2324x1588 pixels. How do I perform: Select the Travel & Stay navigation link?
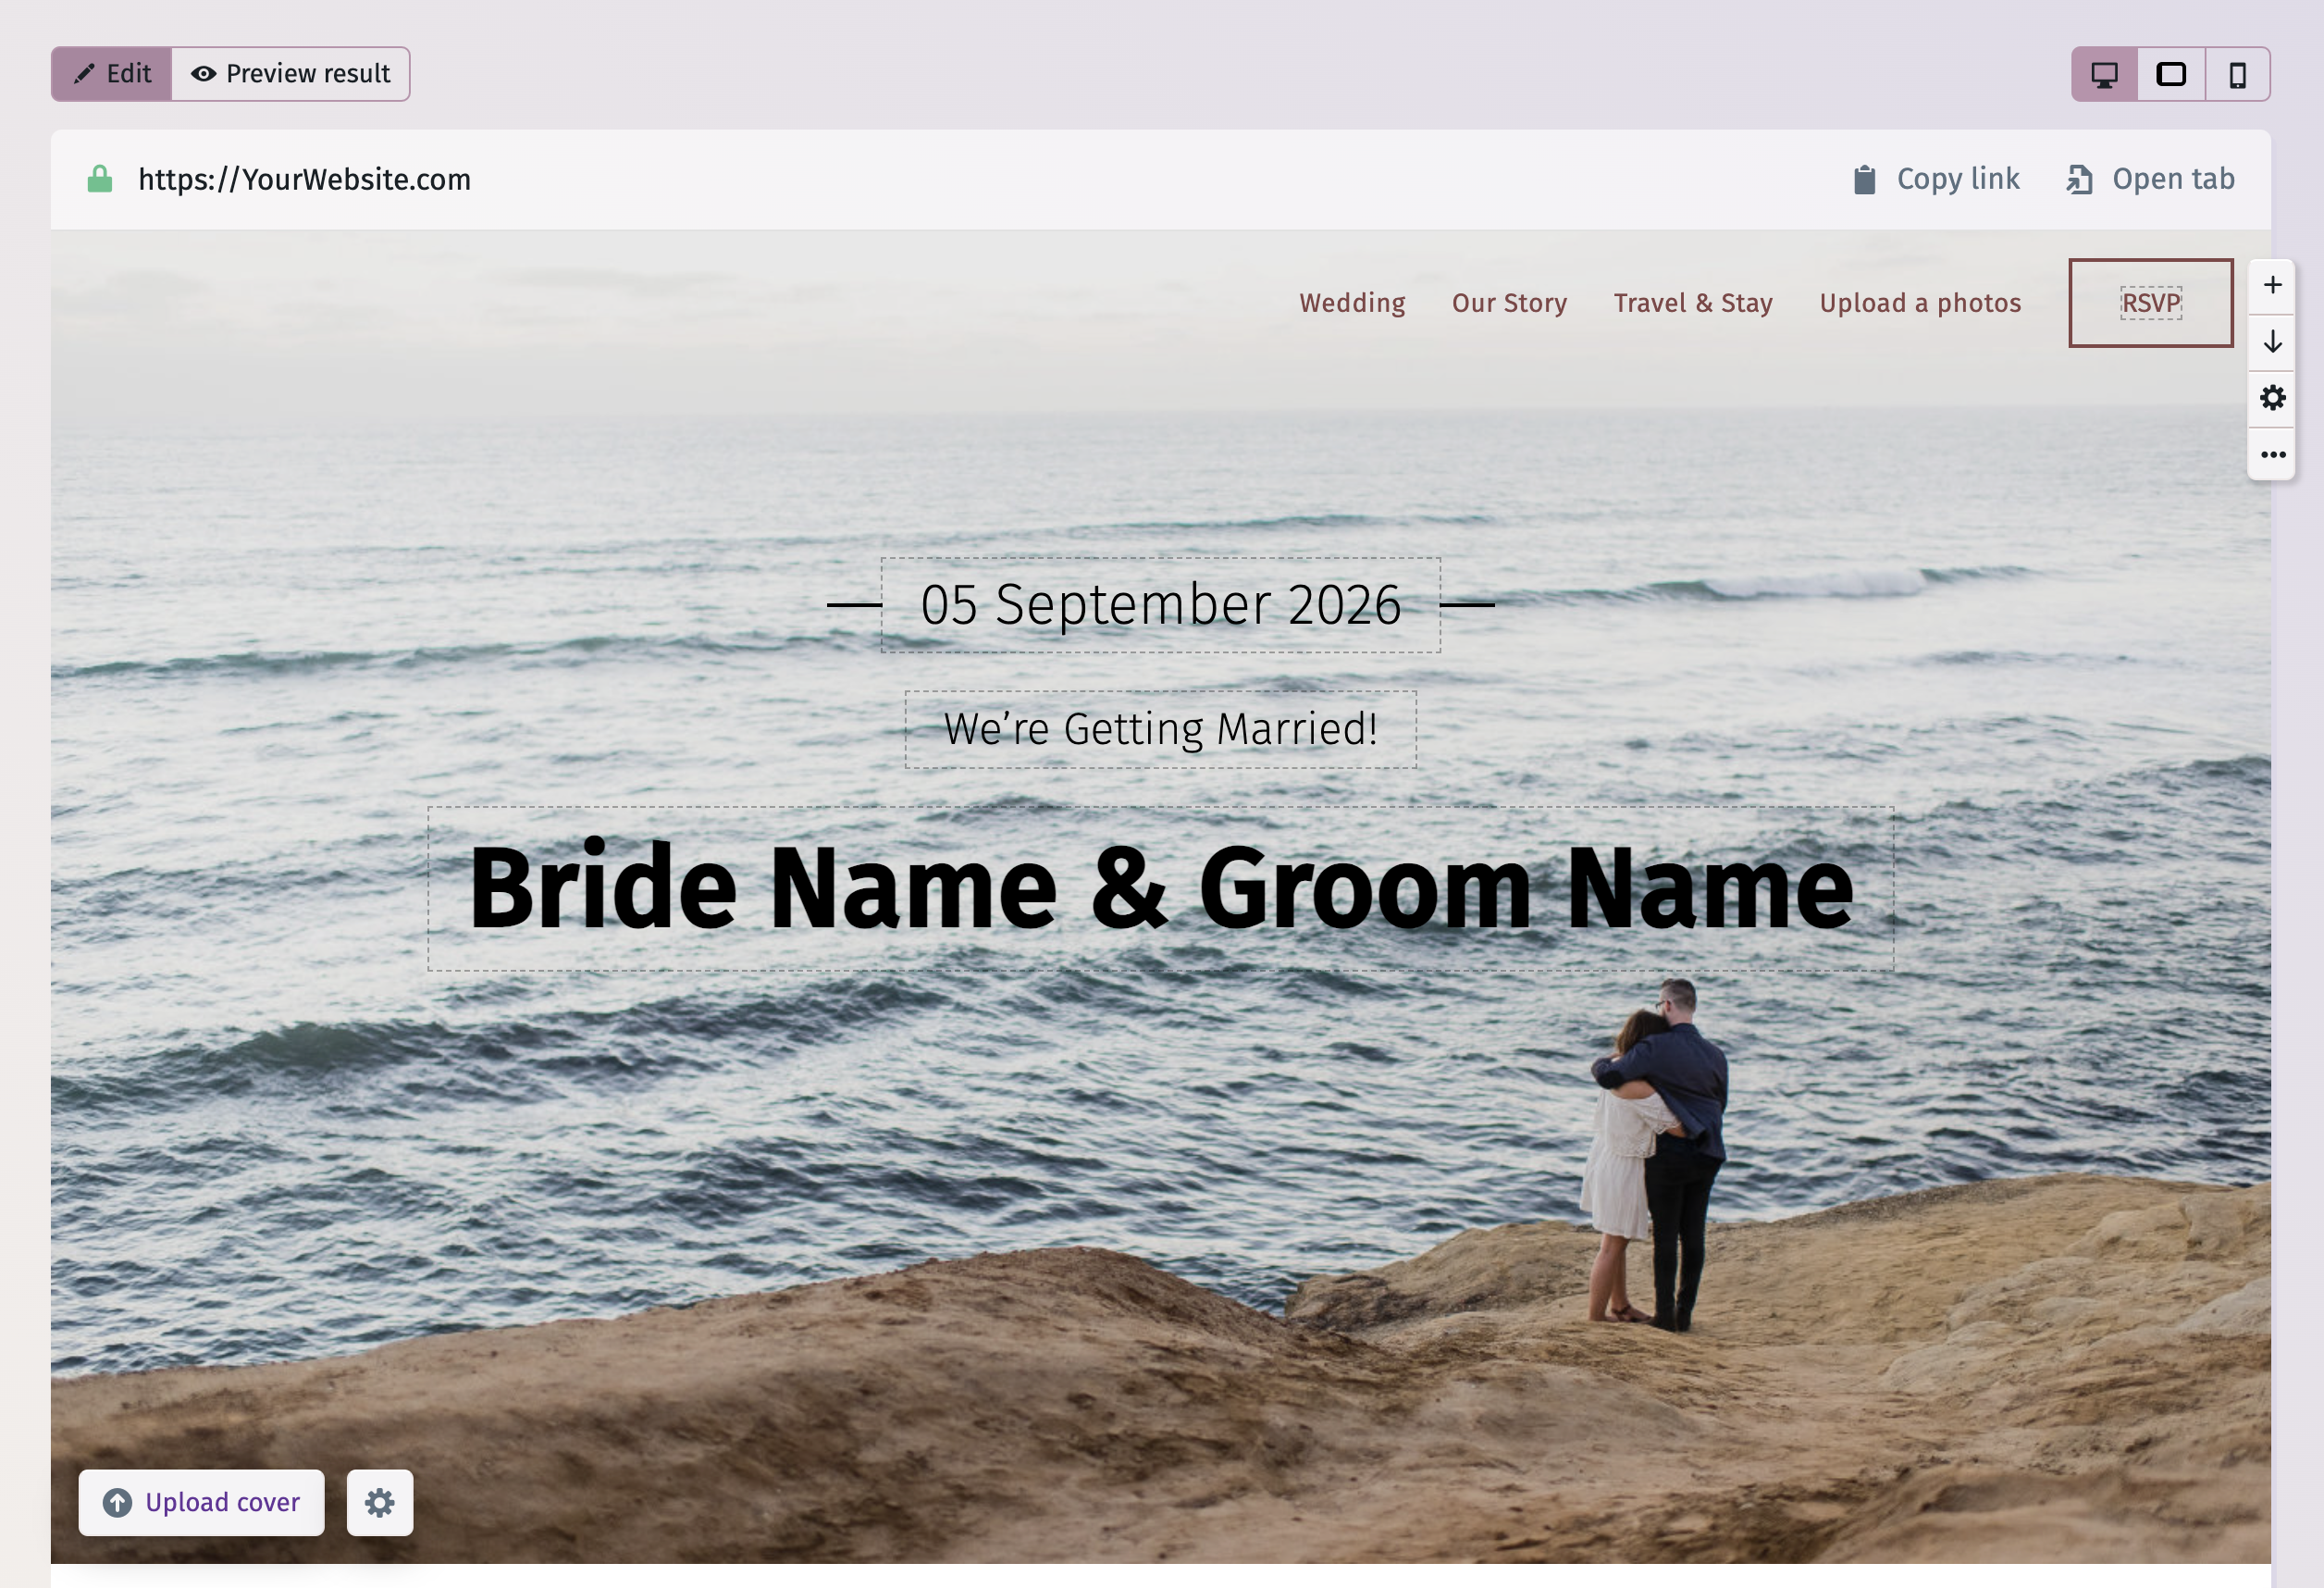tap(1693, 303)
